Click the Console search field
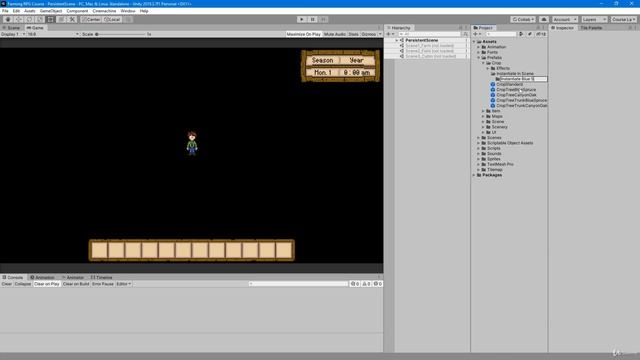 click(298, 284)
